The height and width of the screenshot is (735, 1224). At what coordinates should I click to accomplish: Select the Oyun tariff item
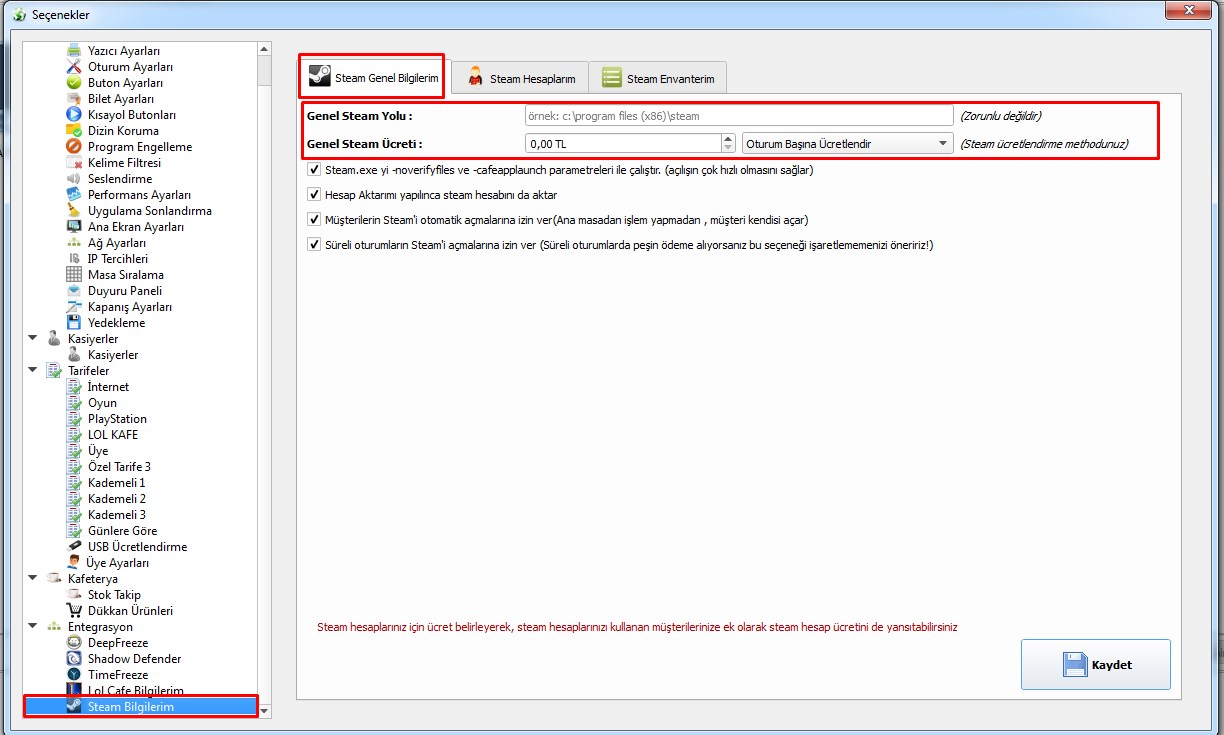click(102, 403)
